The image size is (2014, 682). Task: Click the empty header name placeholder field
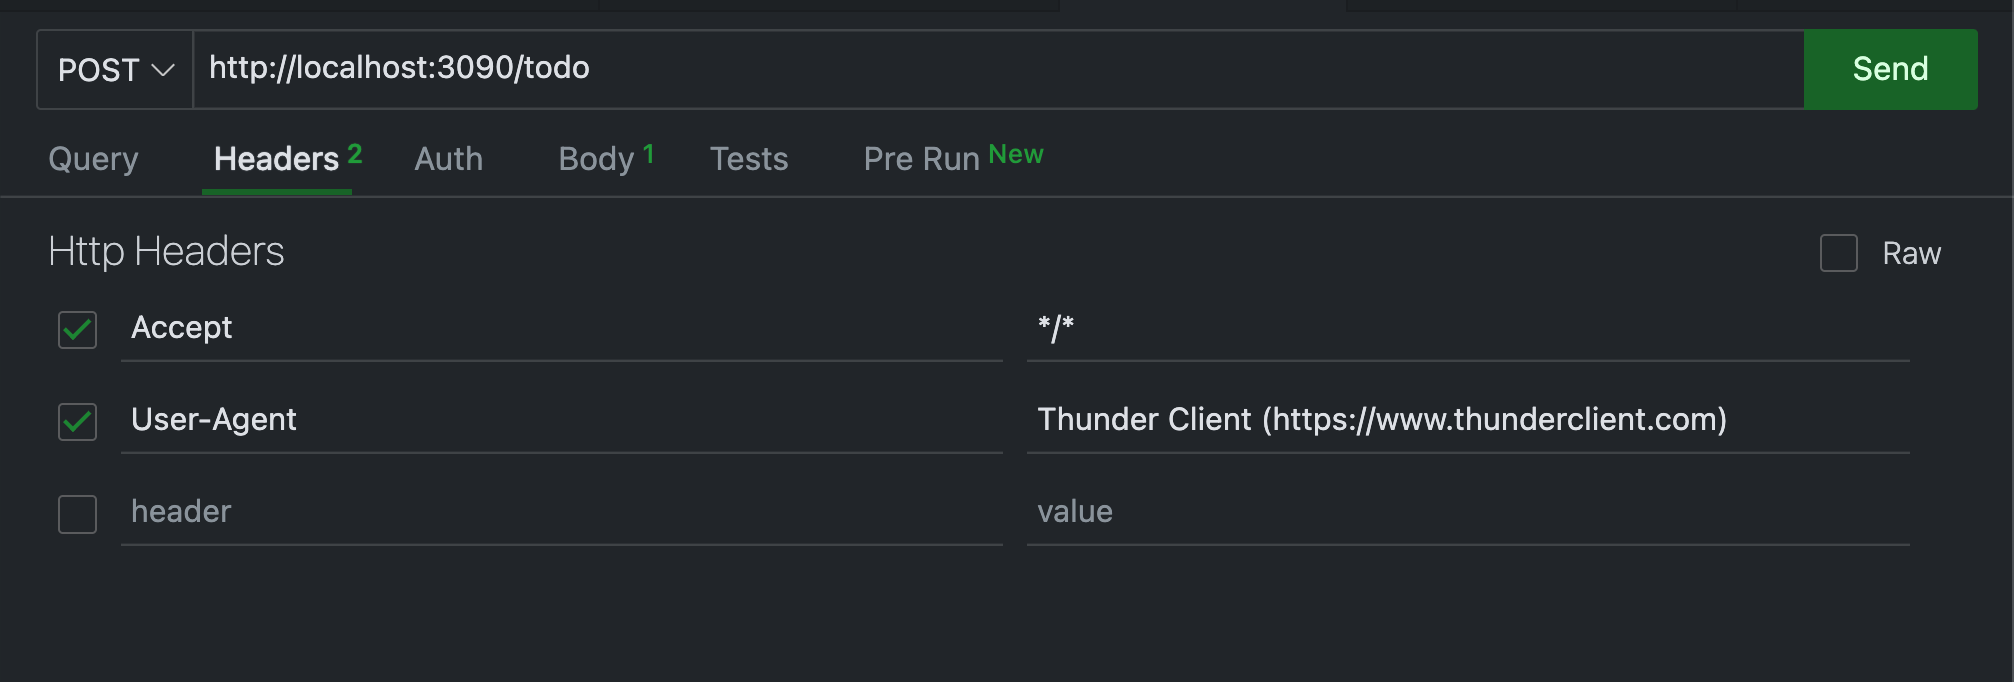(x=560, y=512)
